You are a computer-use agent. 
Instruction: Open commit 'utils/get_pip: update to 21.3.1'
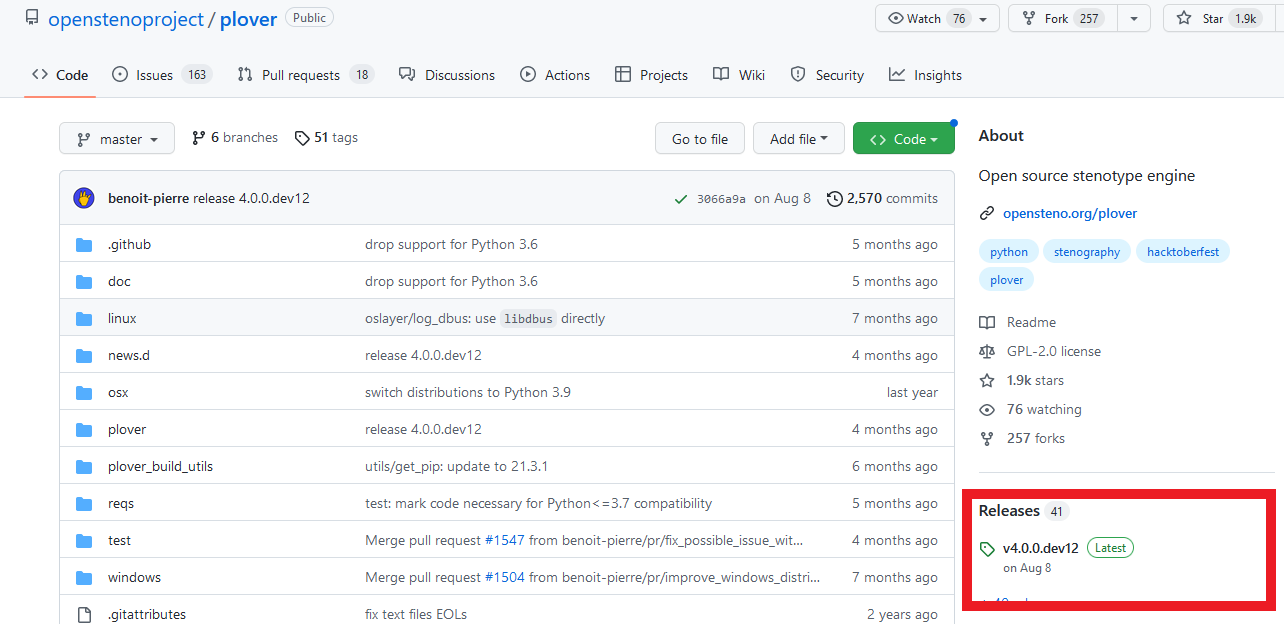coord(456,466)
